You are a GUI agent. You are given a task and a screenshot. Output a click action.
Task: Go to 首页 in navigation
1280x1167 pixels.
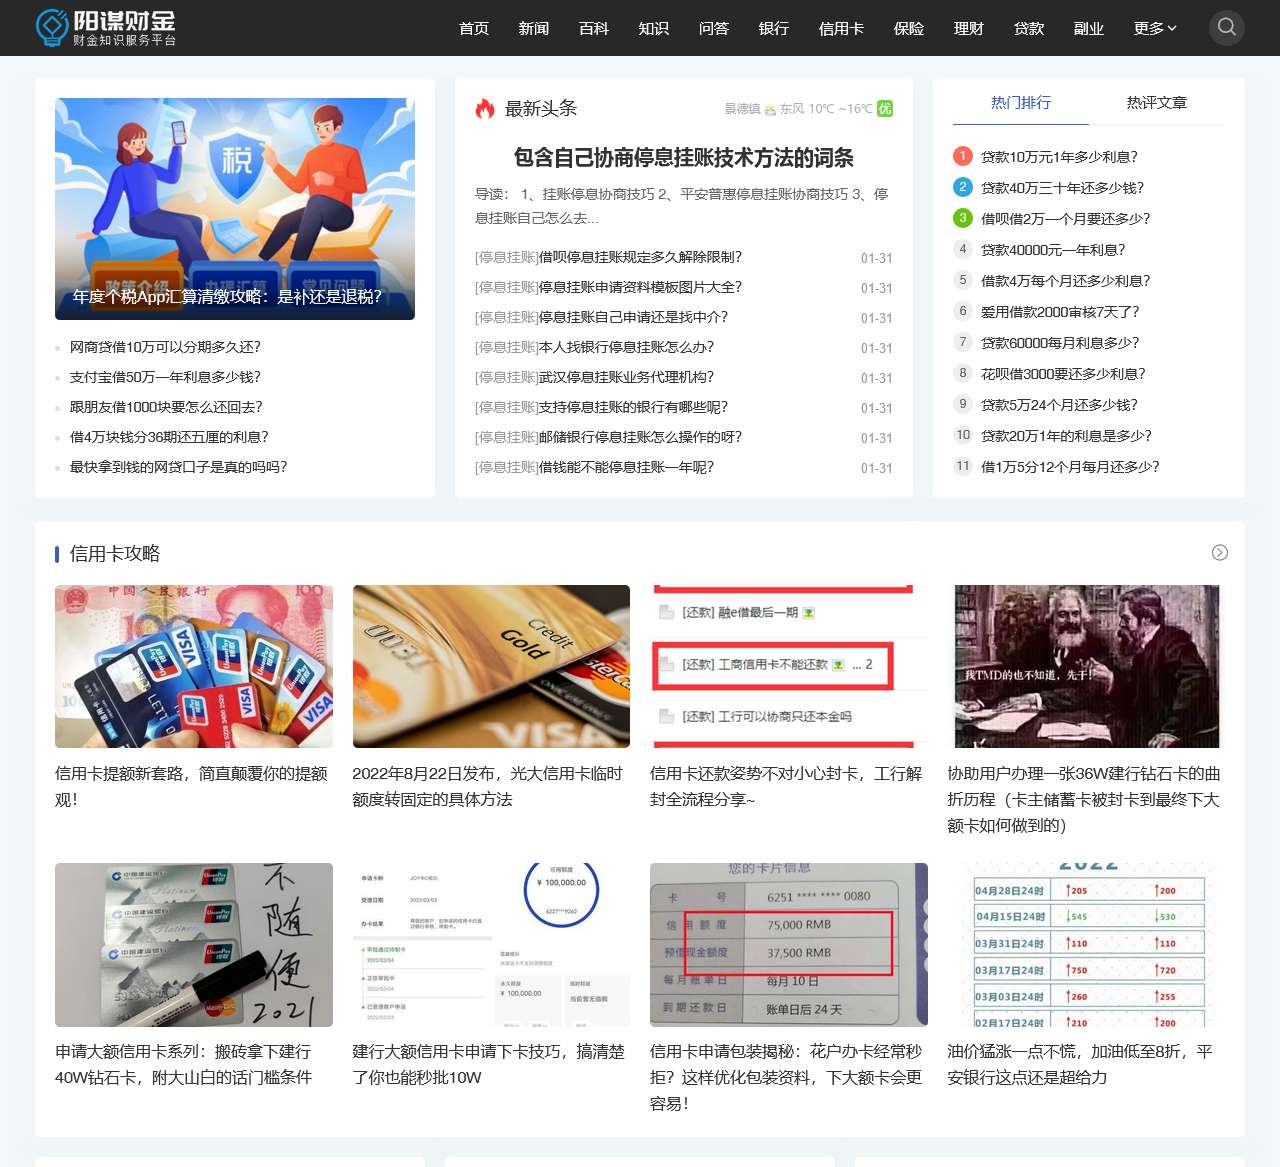474,28
